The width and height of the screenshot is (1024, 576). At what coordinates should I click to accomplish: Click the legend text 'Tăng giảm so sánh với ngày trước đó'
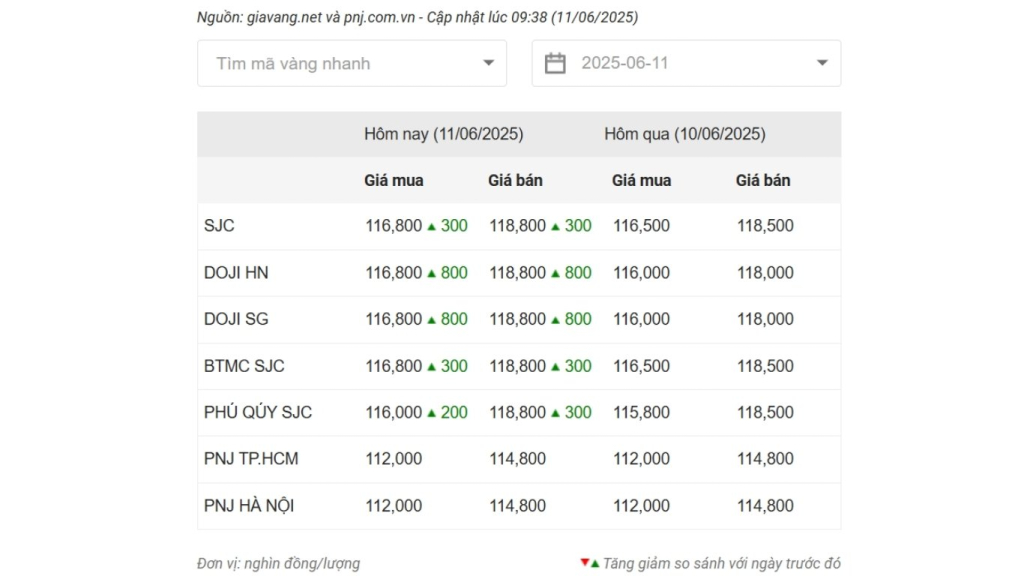(722, 564)
